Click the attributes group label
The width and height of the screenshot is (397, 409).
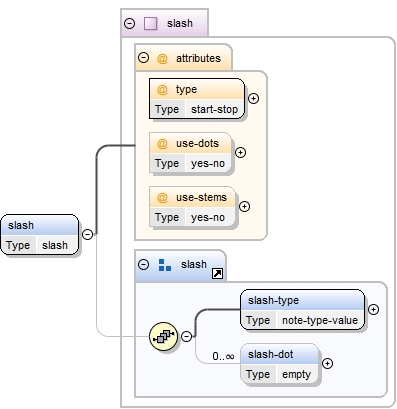[198, 58]
